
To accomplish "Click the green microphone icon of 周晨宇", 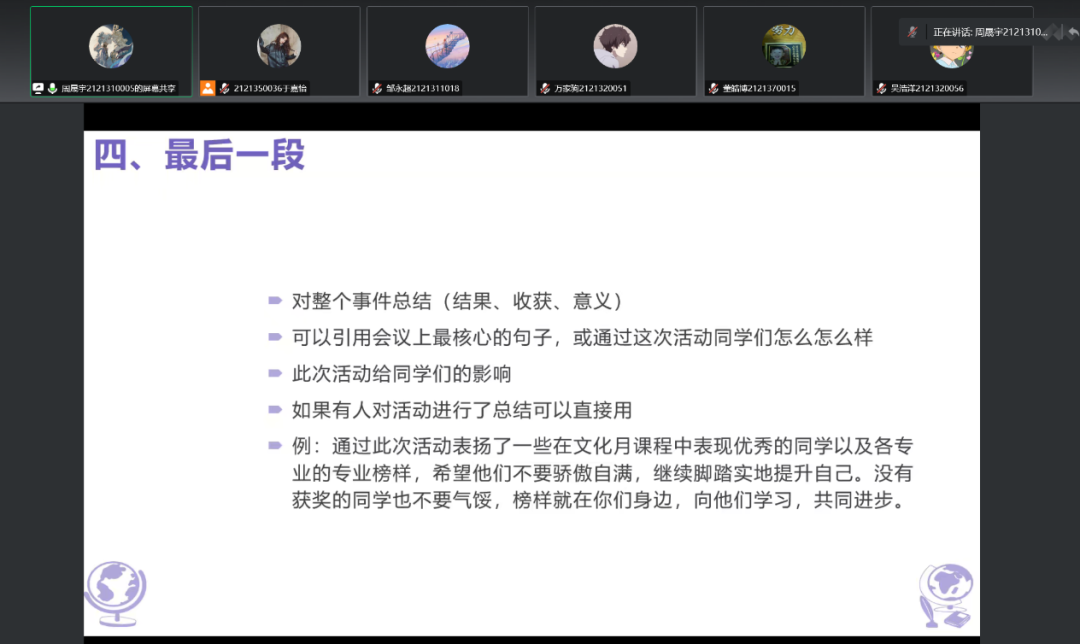I will coord(52,88).
